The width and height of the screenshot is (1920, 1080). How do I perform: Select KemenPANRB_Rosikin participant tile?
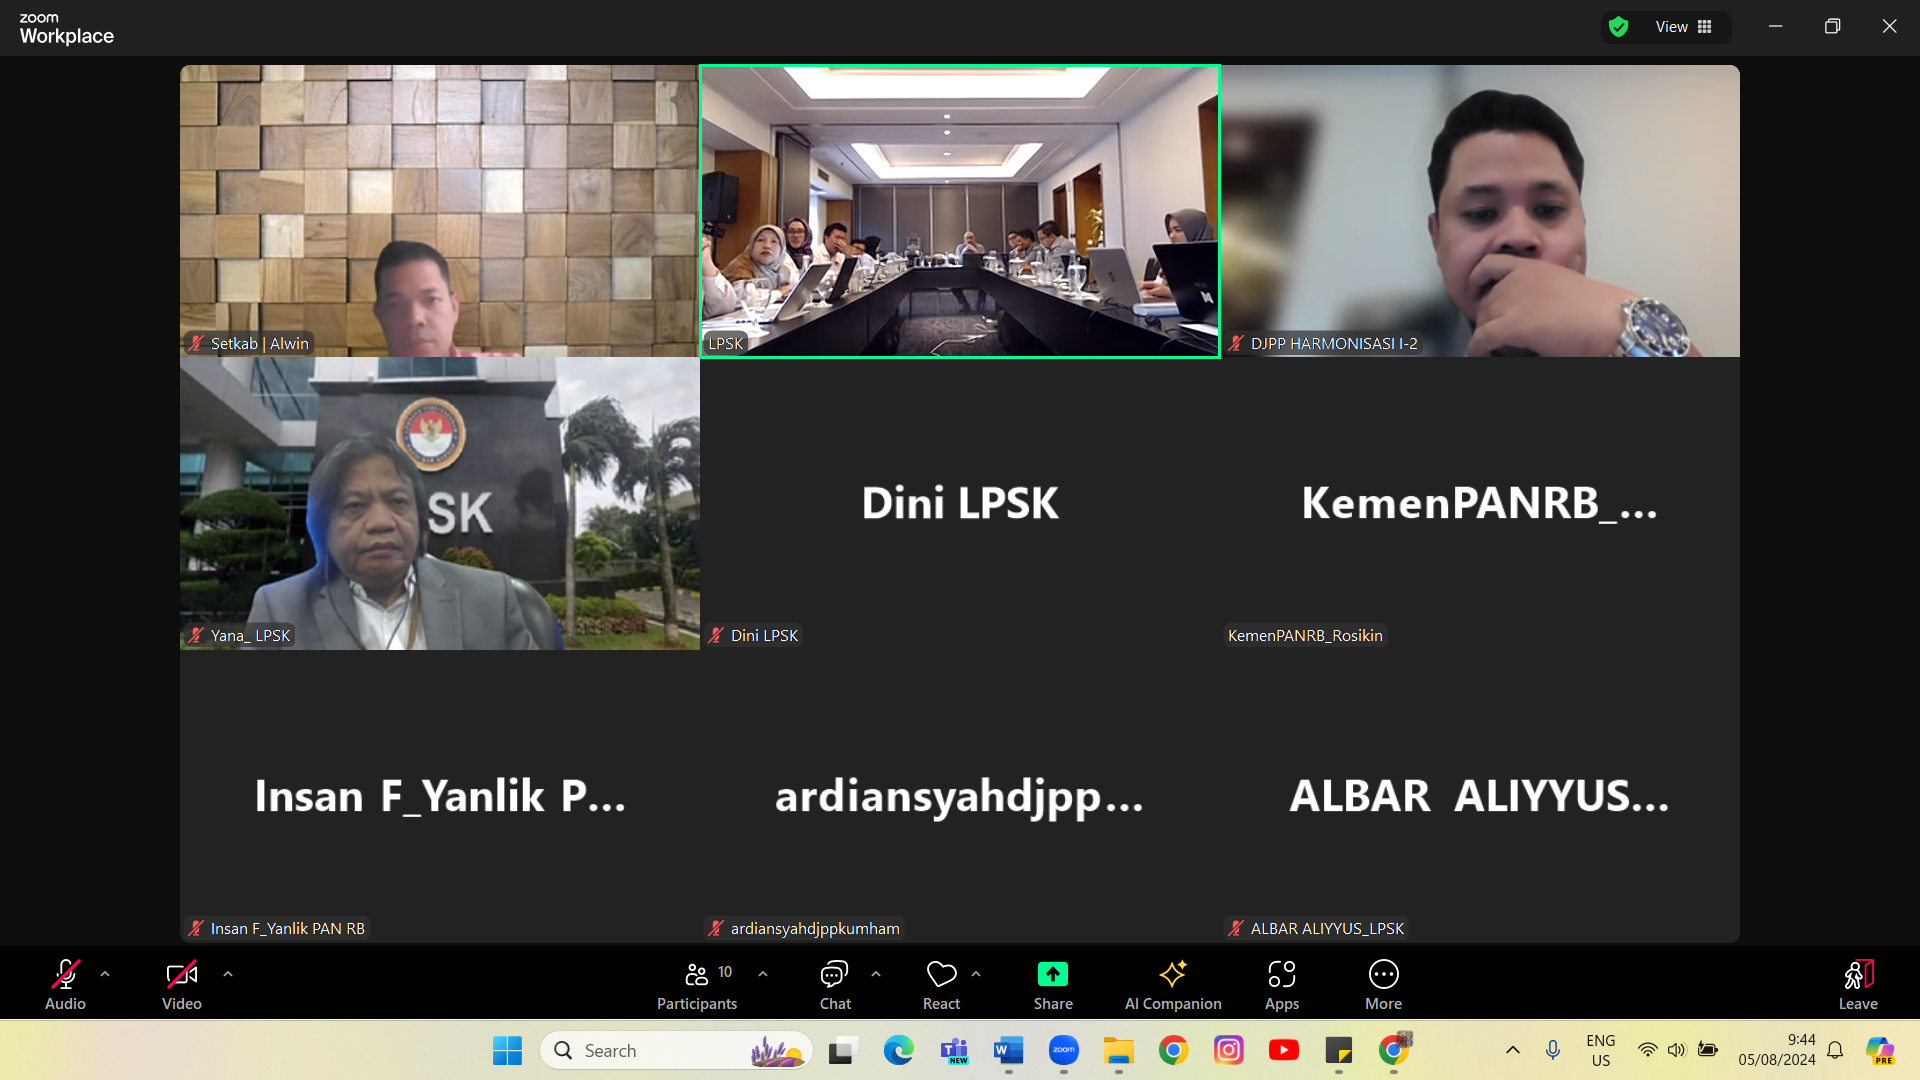coord(1480,504)
